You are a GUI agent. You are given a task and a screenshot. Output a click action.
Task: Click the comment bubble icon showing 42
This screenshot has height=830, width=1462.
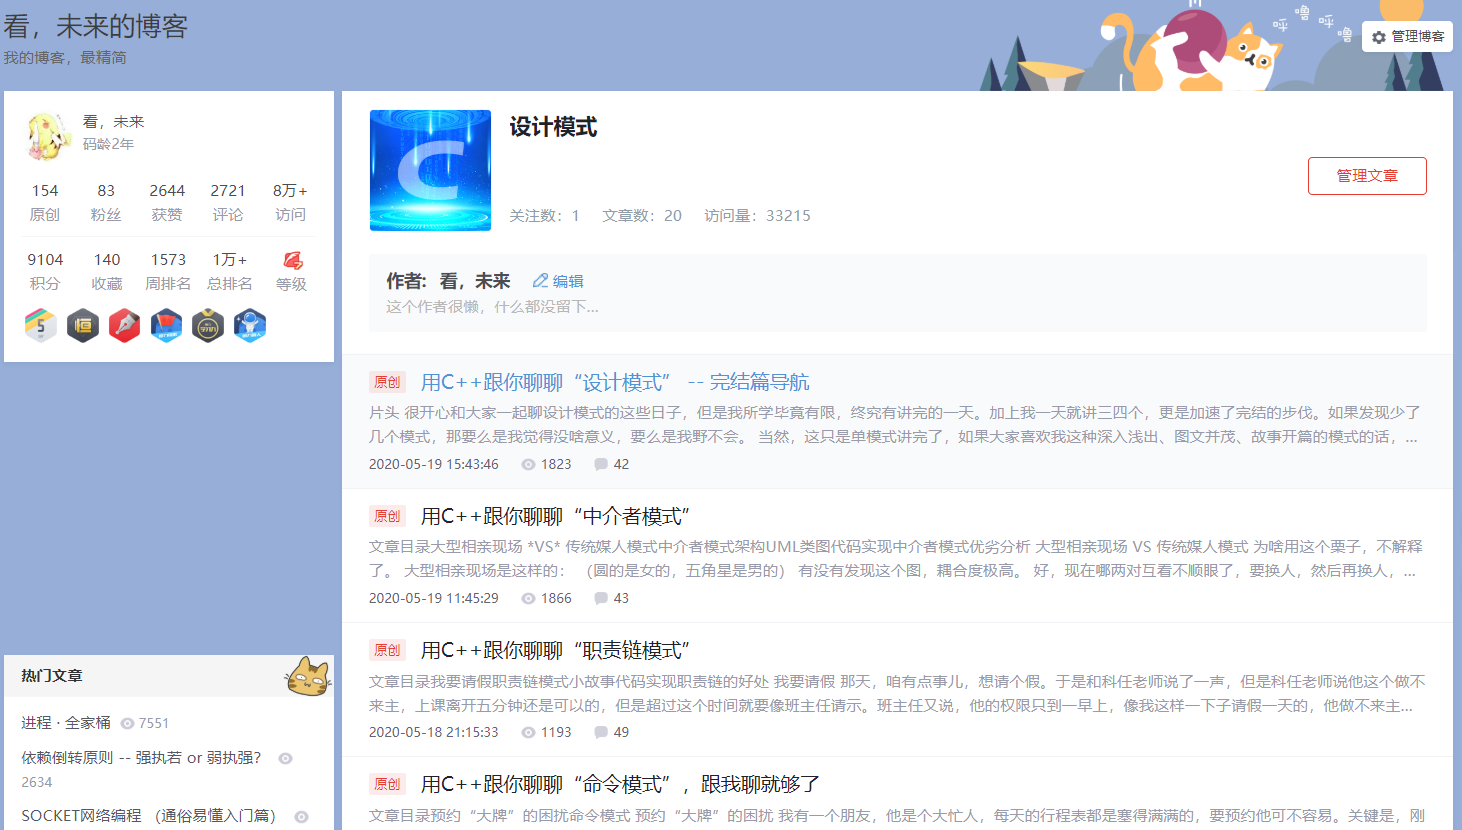601,464
